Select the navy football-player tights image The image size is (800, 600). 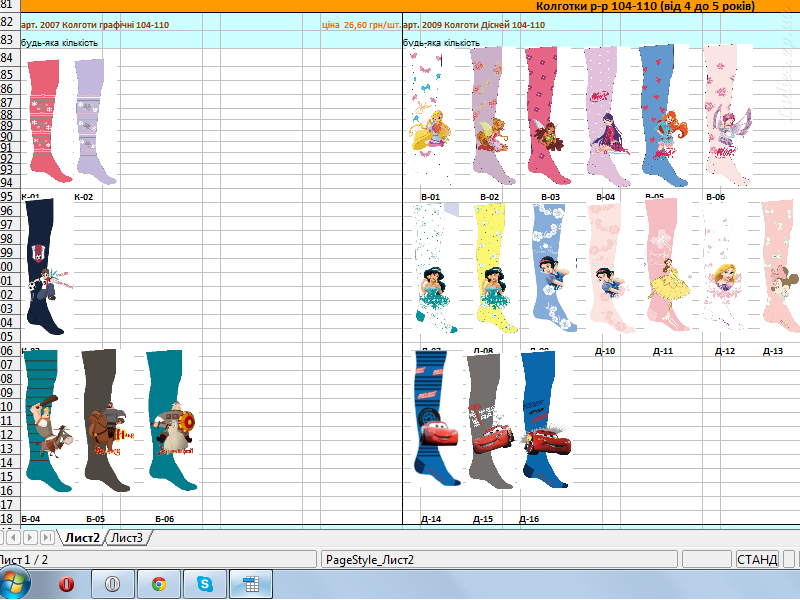[x=46, y=267]
